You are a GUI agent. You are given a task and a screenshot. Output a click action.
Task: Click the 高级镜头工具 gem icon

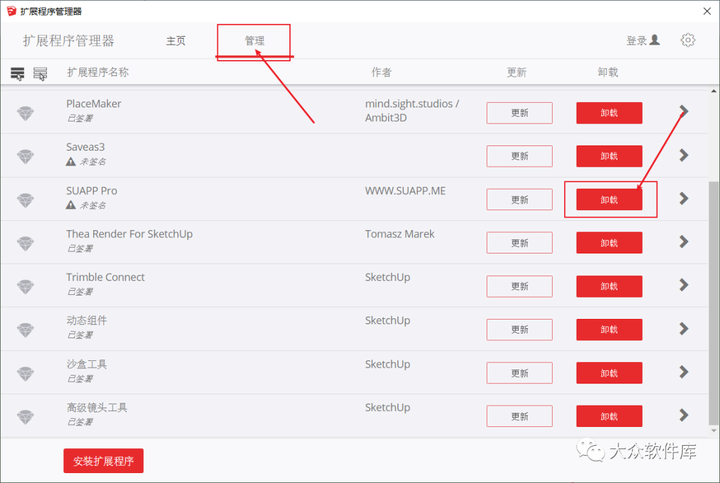pyautogui.click(x=25, y=416)
